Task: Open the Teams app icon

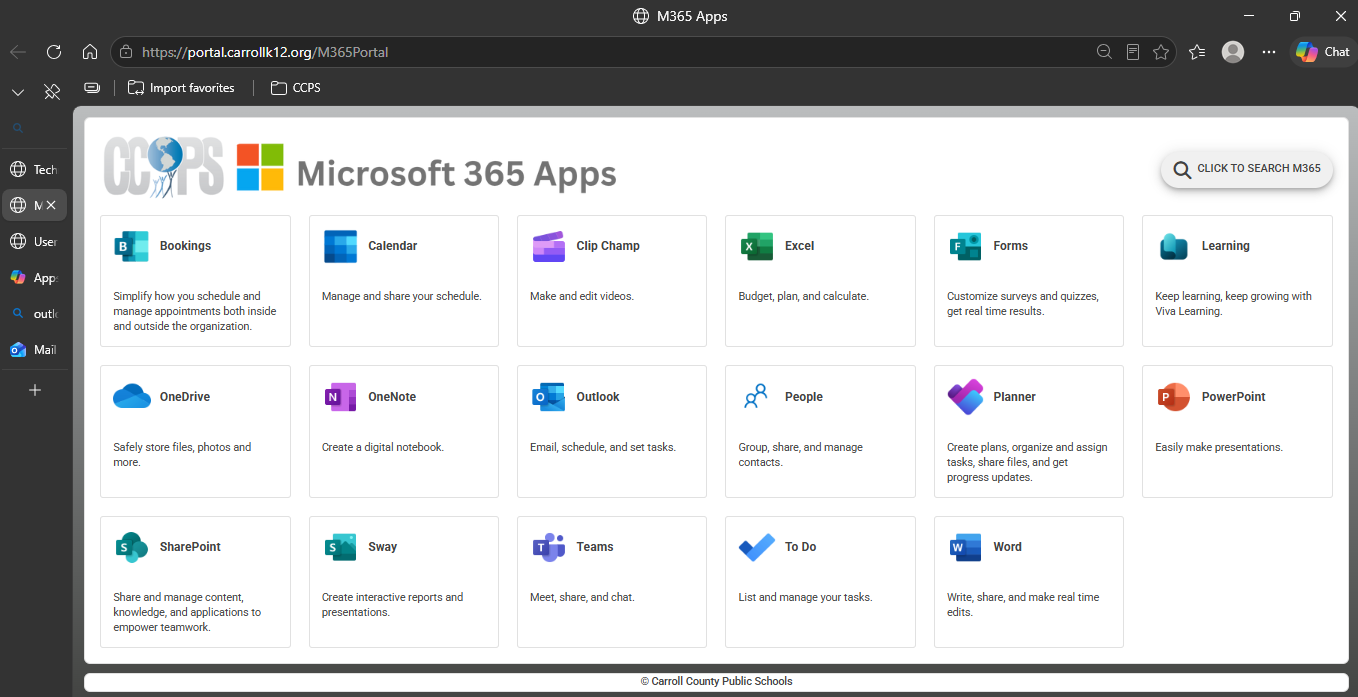Action: click(x=548, y=547)
